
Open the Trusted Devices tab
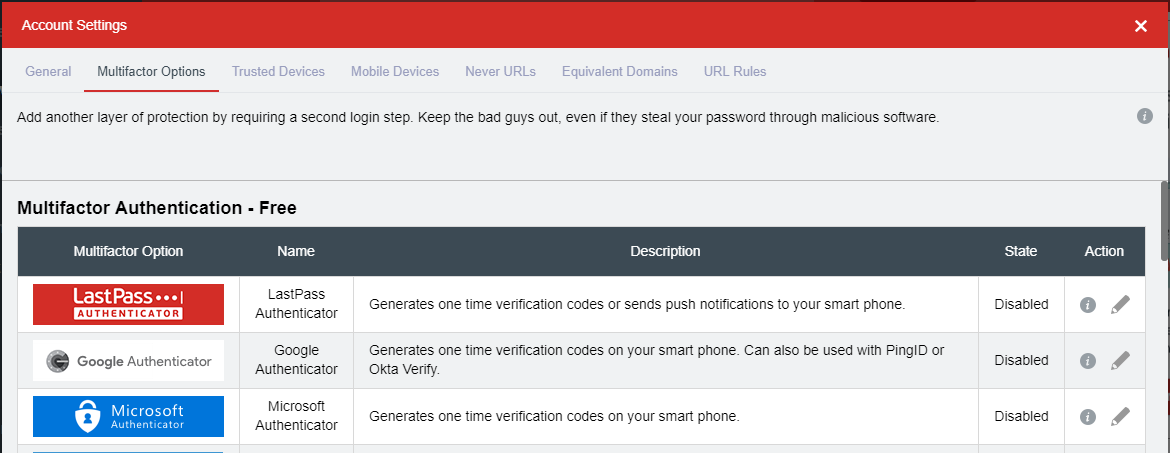click(x=278, y=72)
